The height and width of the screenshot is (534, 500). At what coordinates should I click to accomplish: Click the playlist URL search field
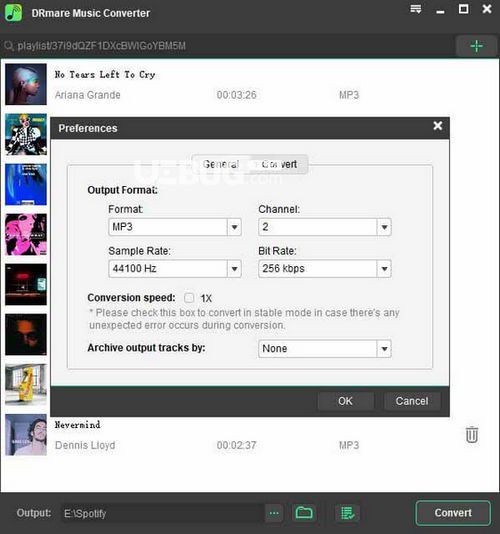tap(228, 46)
